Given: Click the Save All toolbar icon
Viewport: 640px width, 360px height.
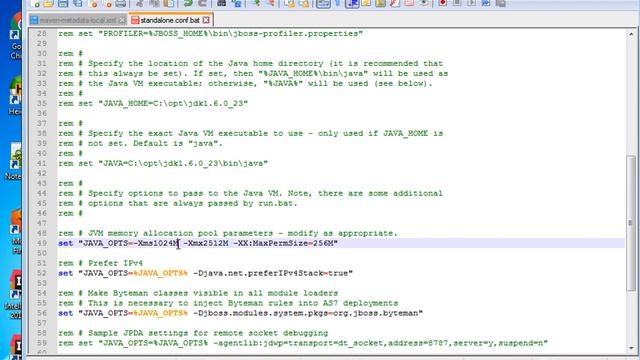Looking at the screenshot, I should [78, 4].
